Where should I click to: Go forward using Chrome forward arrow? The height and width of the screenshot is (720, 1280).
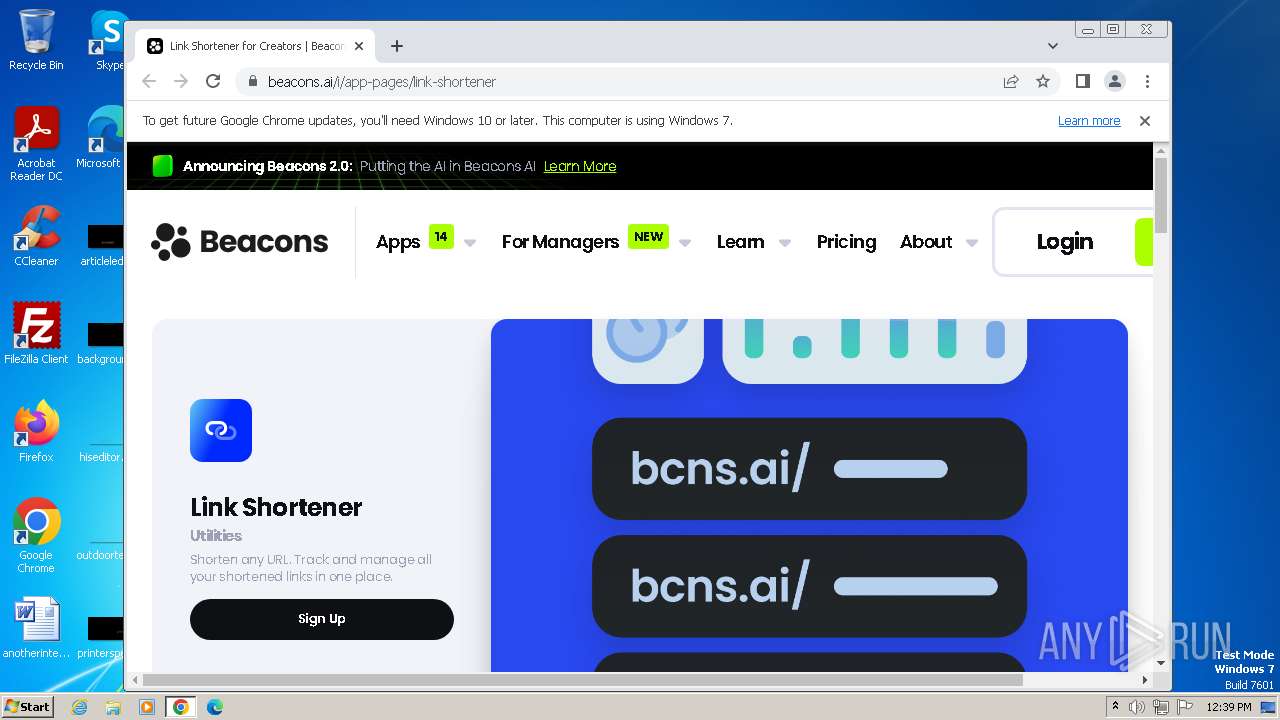181,82
